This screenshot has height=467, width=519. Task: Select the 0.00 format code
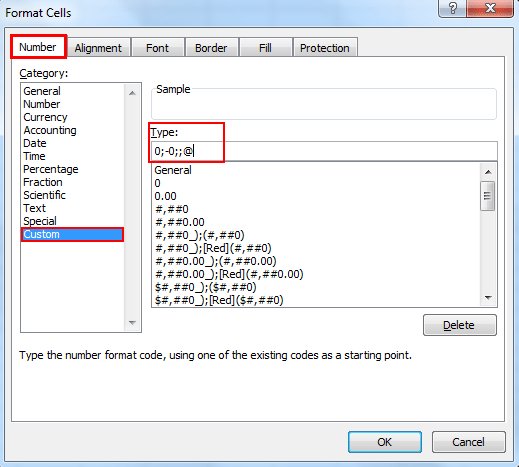tap(166, 196)
